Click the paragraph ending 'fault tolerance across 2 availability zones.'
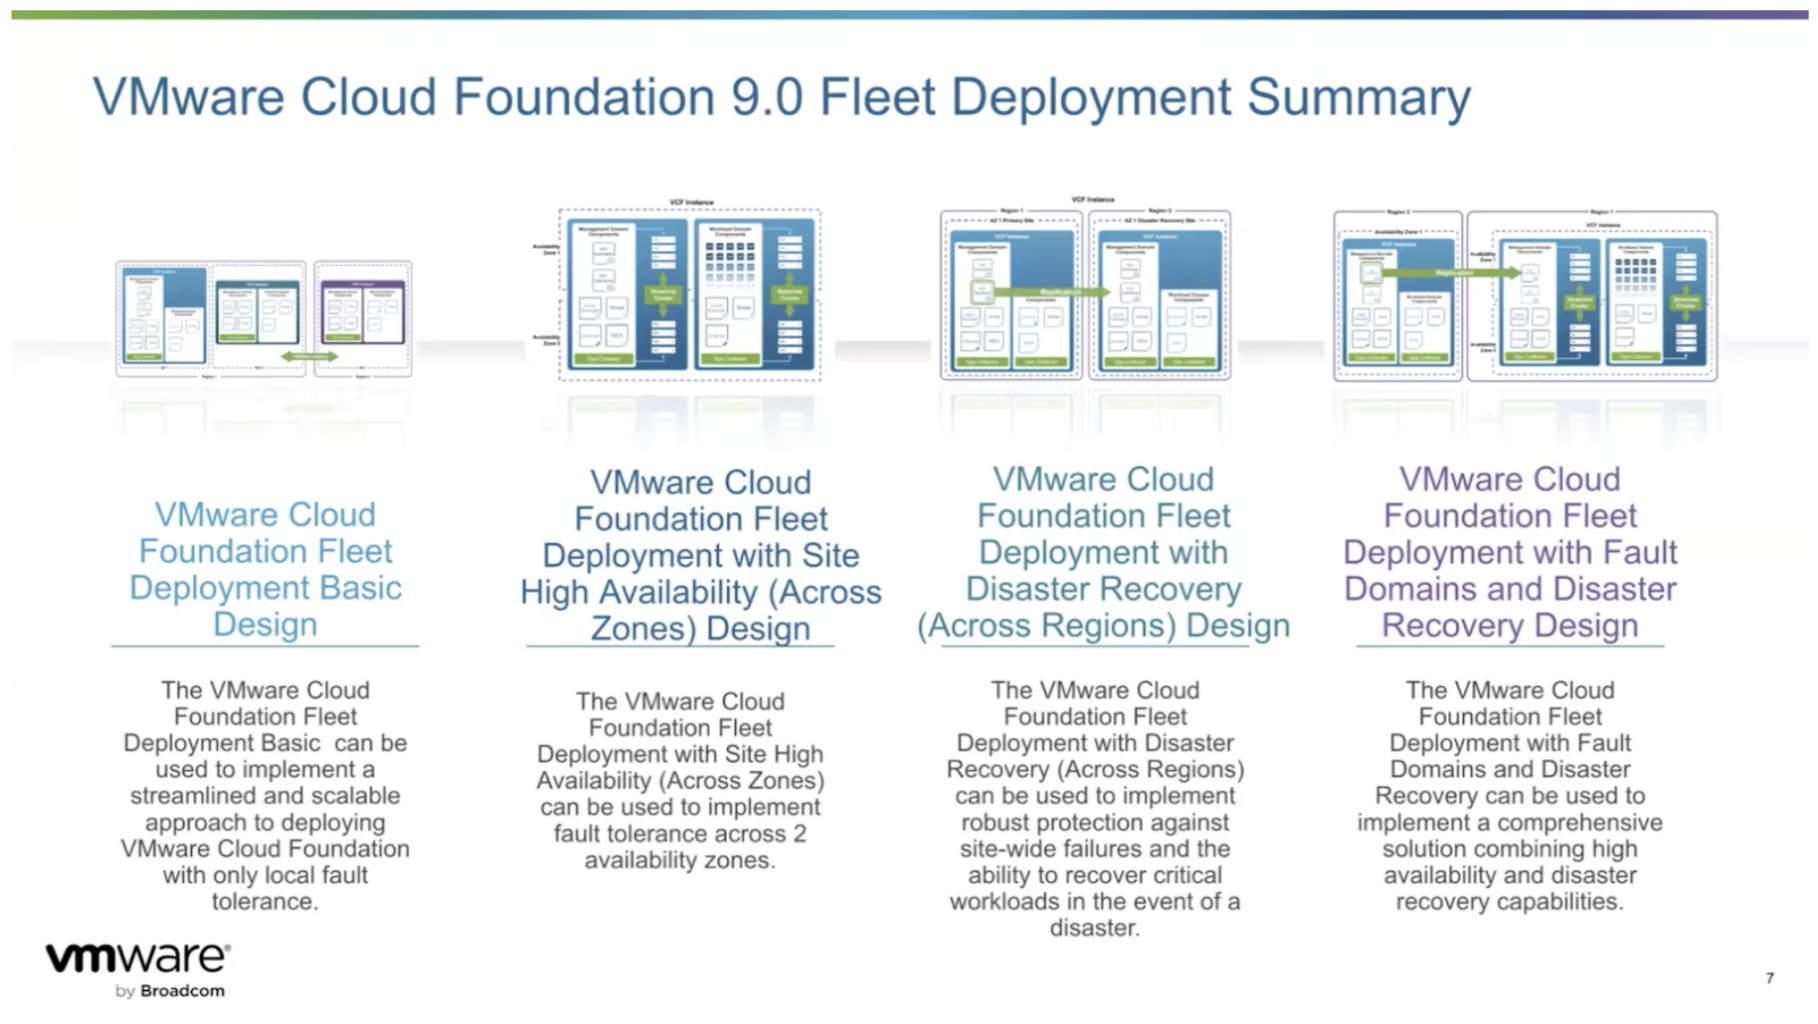 680,780
